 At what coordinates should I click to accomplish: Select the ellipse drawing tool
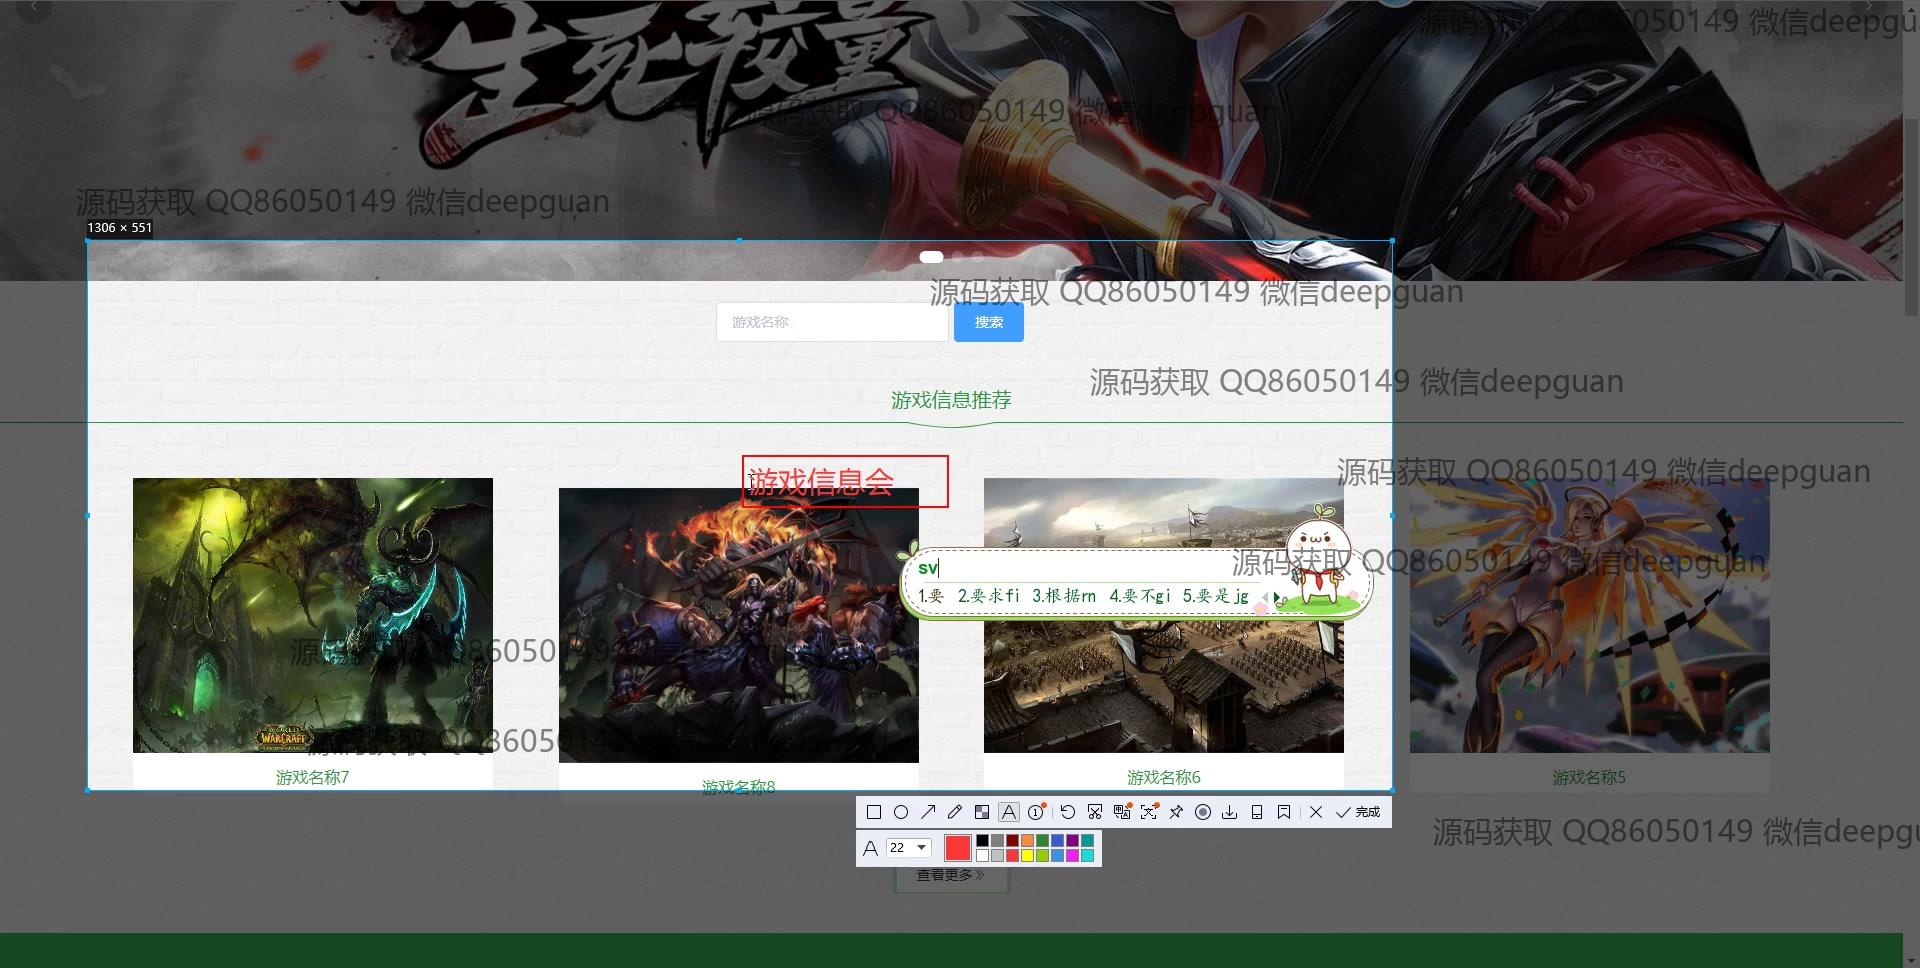[901, 812]
